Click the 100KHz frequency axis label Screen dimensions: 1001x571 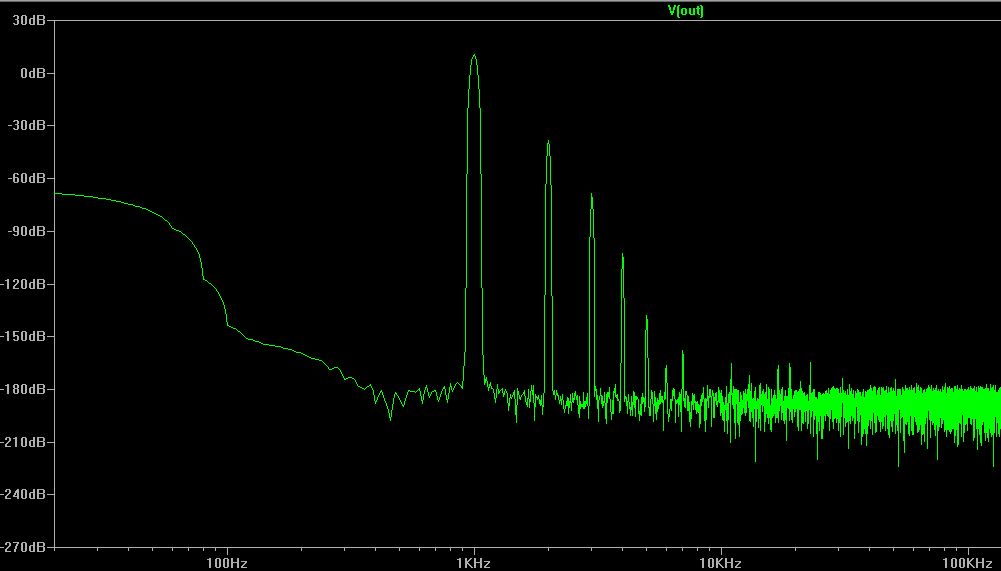point(968,563)
